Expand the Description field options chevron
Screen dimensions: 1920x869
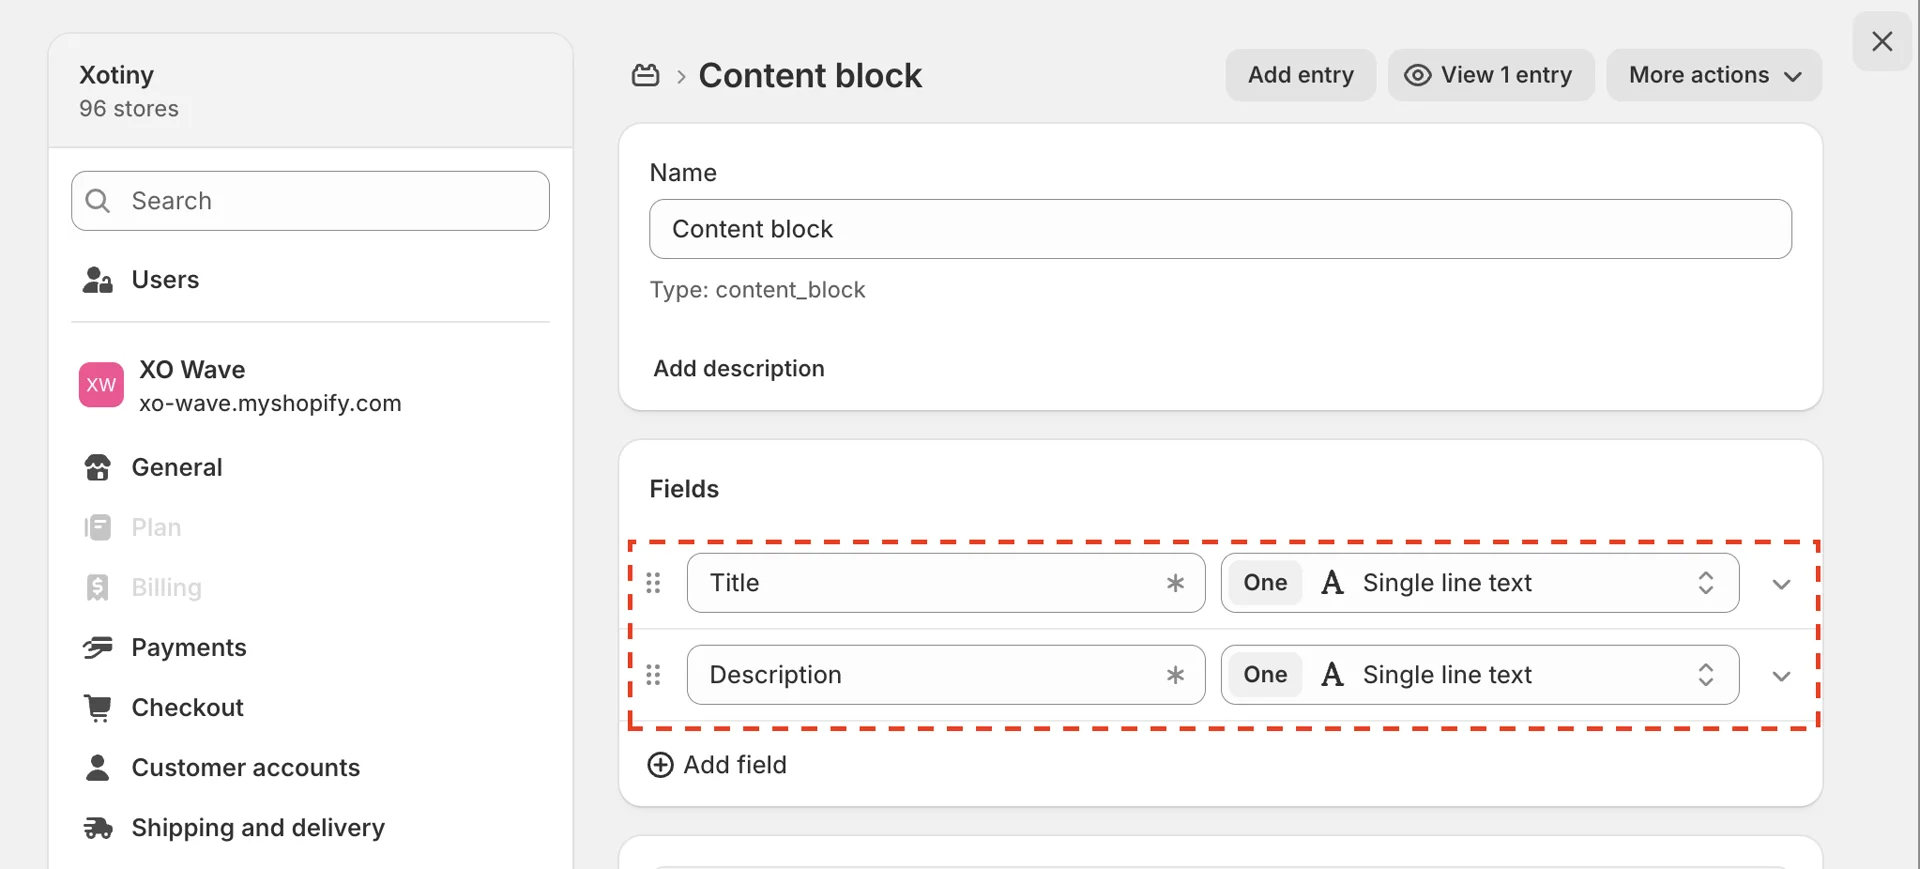1781,676
